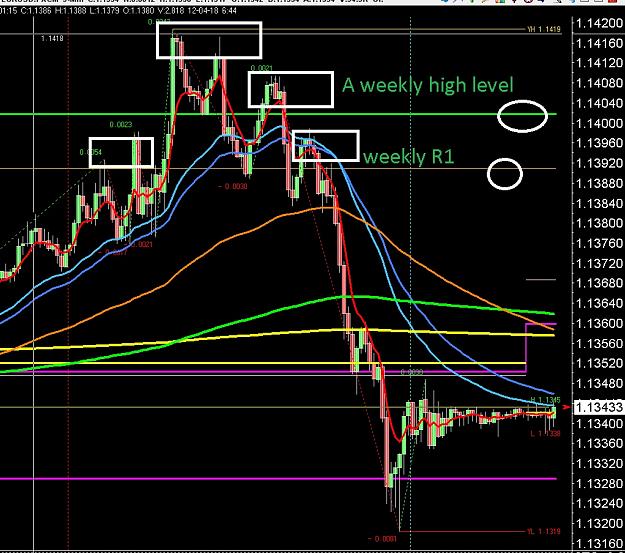Click the red - 0.0030 swing label
Viewport: 625px width, 553px height.
point(233,186)
